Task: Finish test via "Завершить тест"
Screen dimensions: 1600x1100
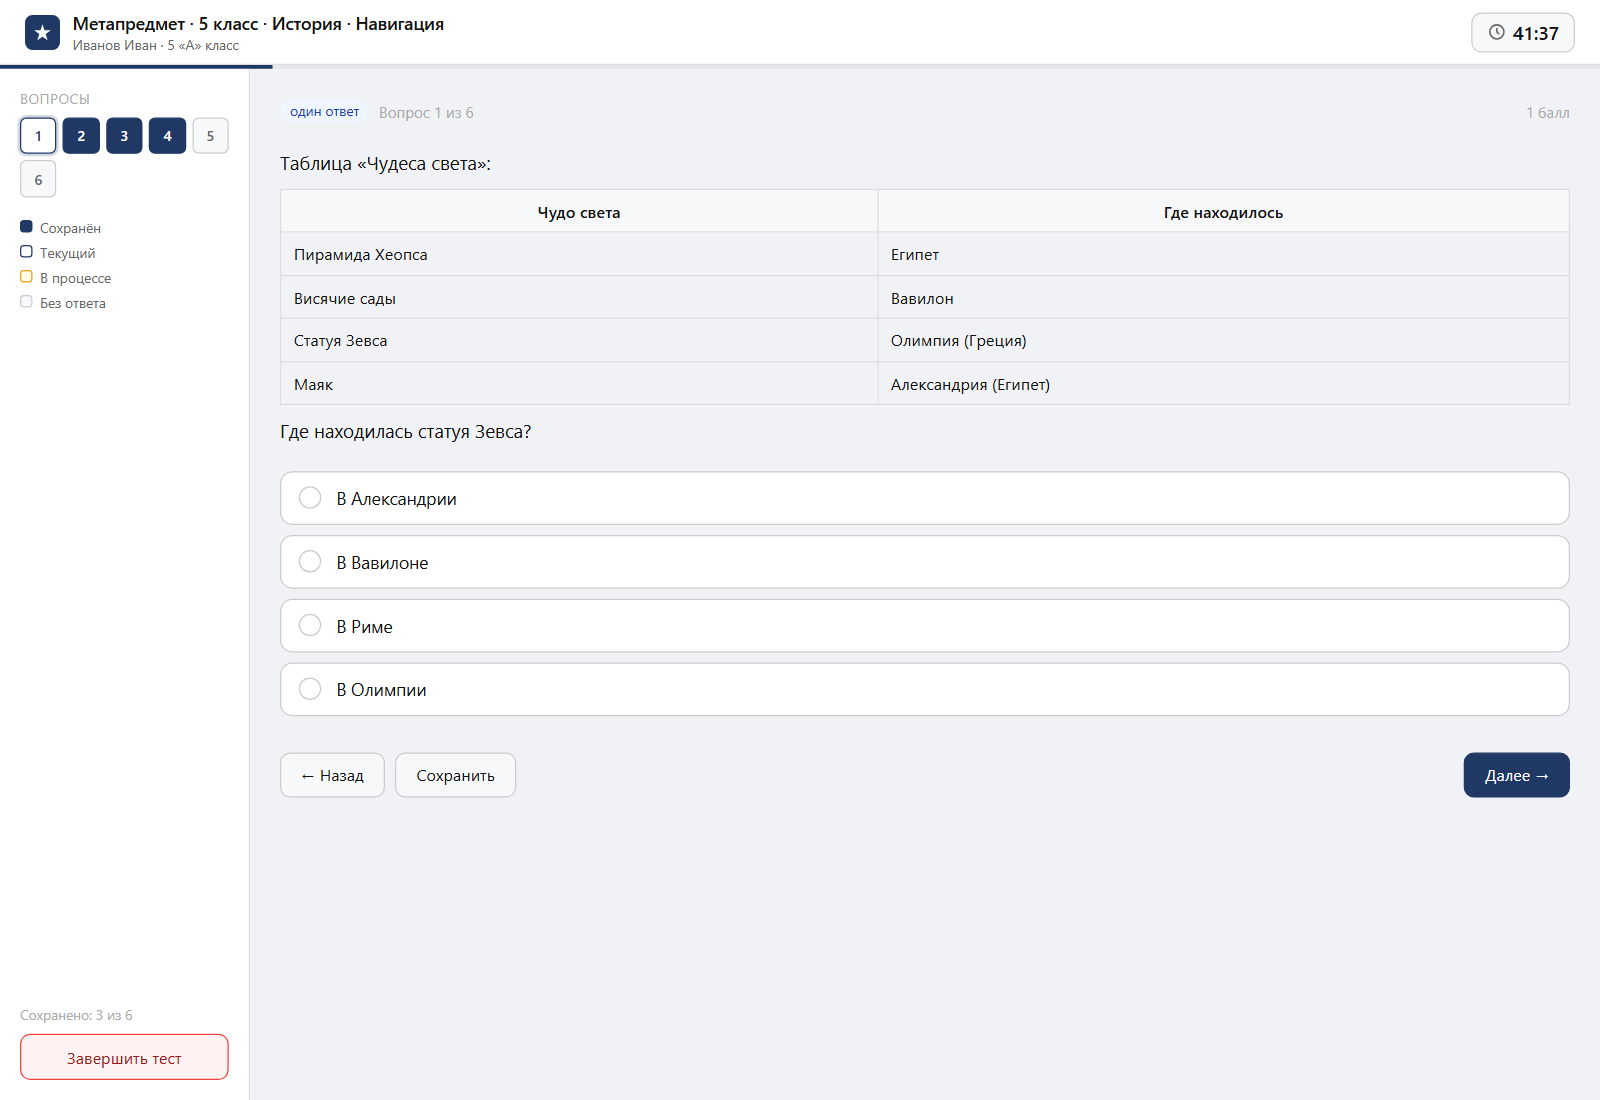Action: pos(124,1057)
